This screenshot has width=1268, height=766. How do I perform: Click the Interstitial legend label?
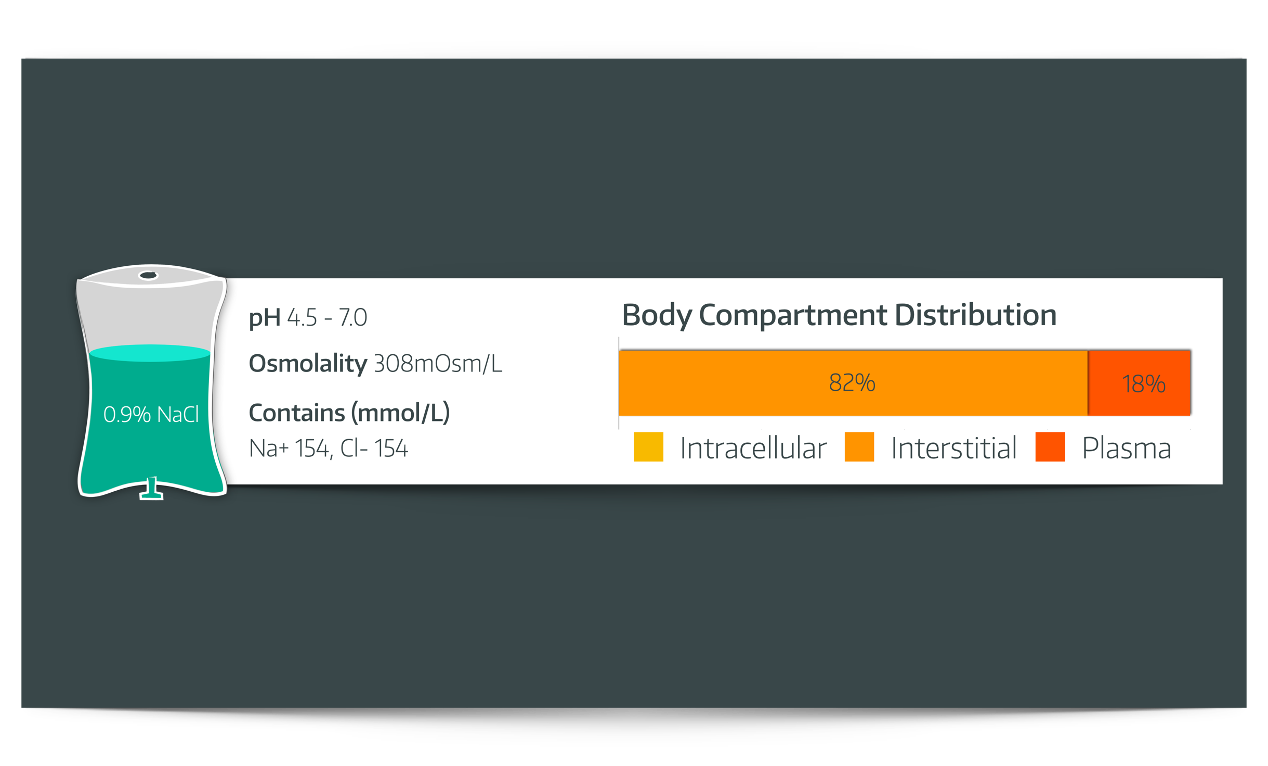(953, 448)
